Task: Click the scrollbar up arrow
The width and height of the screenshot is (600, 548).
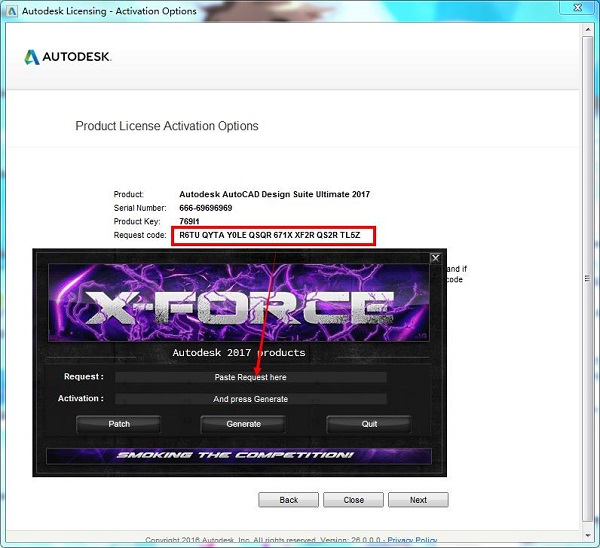Action: 589,29
